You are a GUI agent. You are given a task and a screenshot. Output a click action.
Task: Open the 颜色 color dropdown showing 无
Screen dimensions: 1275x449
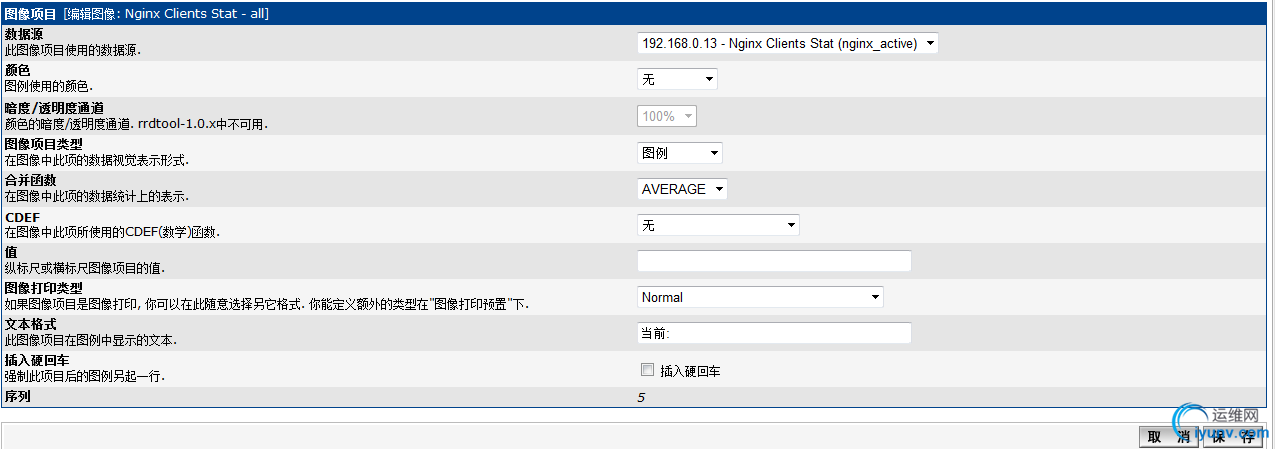tap(678, 79)
